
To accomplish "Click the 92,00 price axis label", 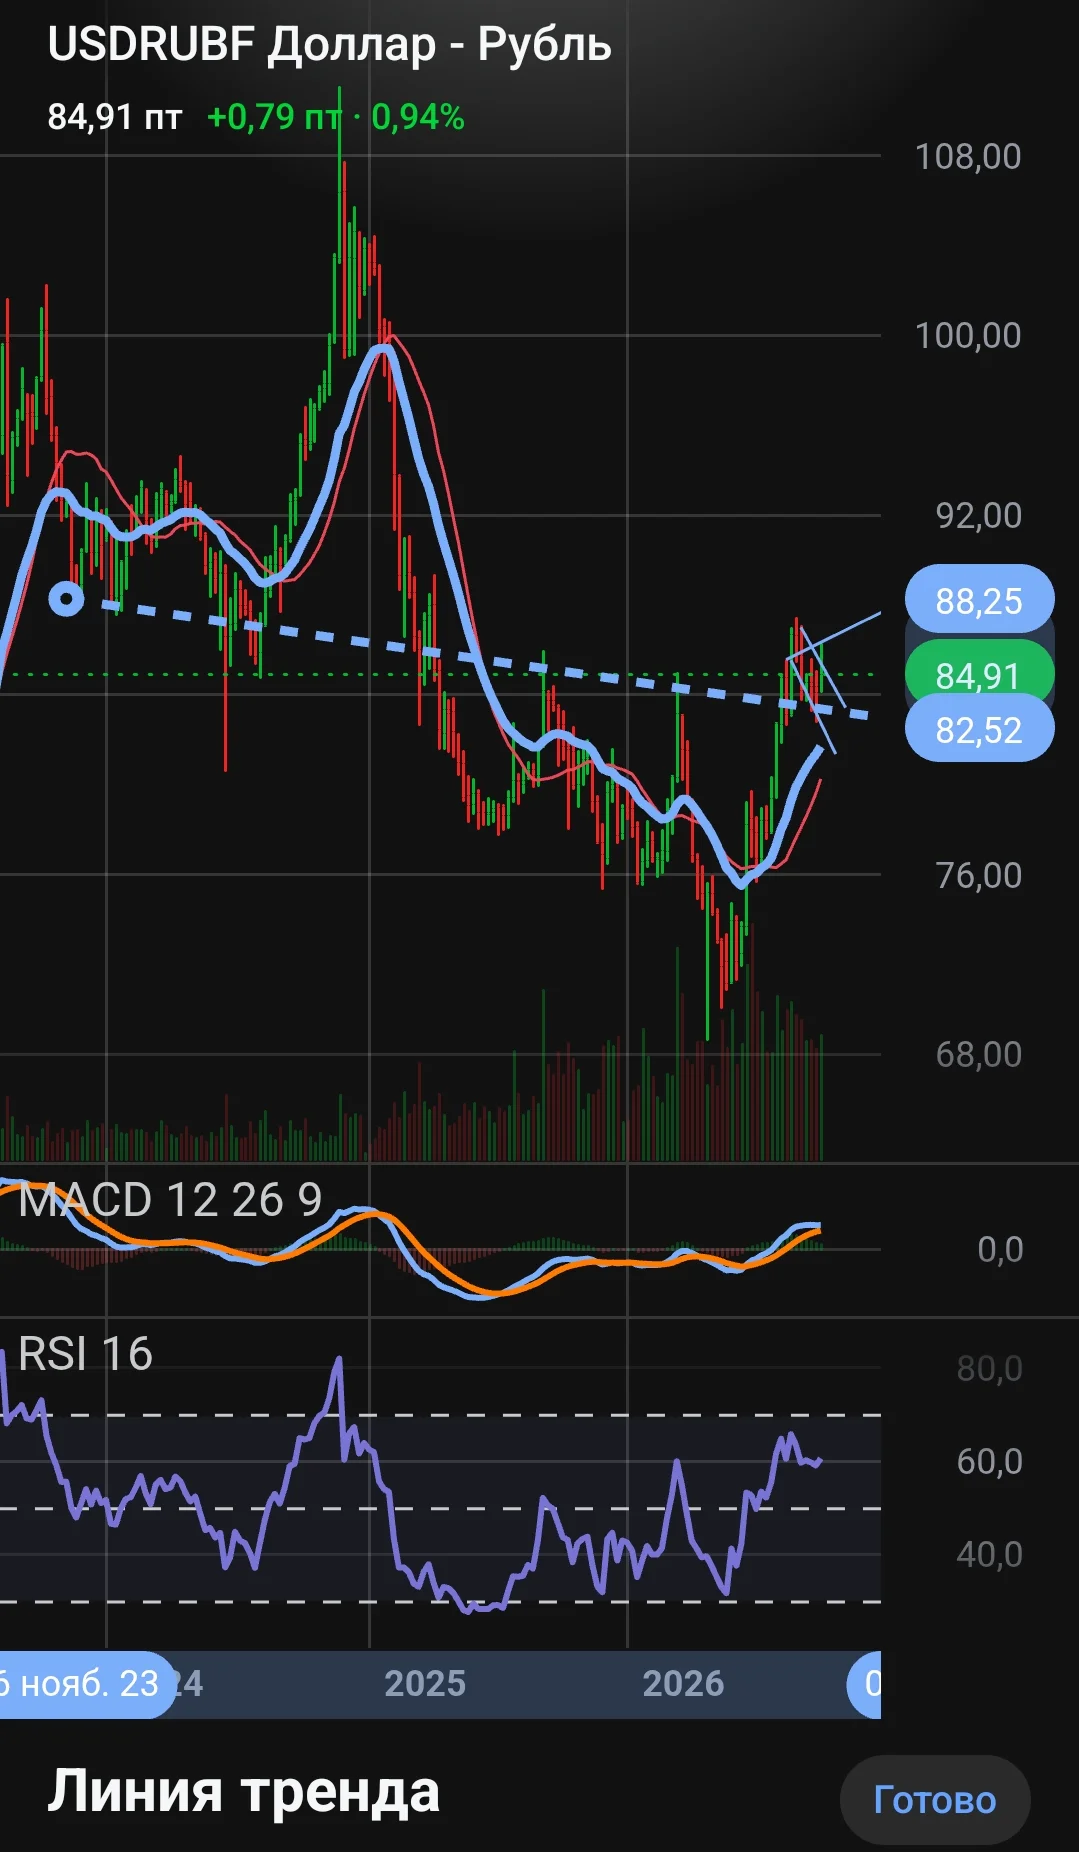I will click(x=978, y=515).
